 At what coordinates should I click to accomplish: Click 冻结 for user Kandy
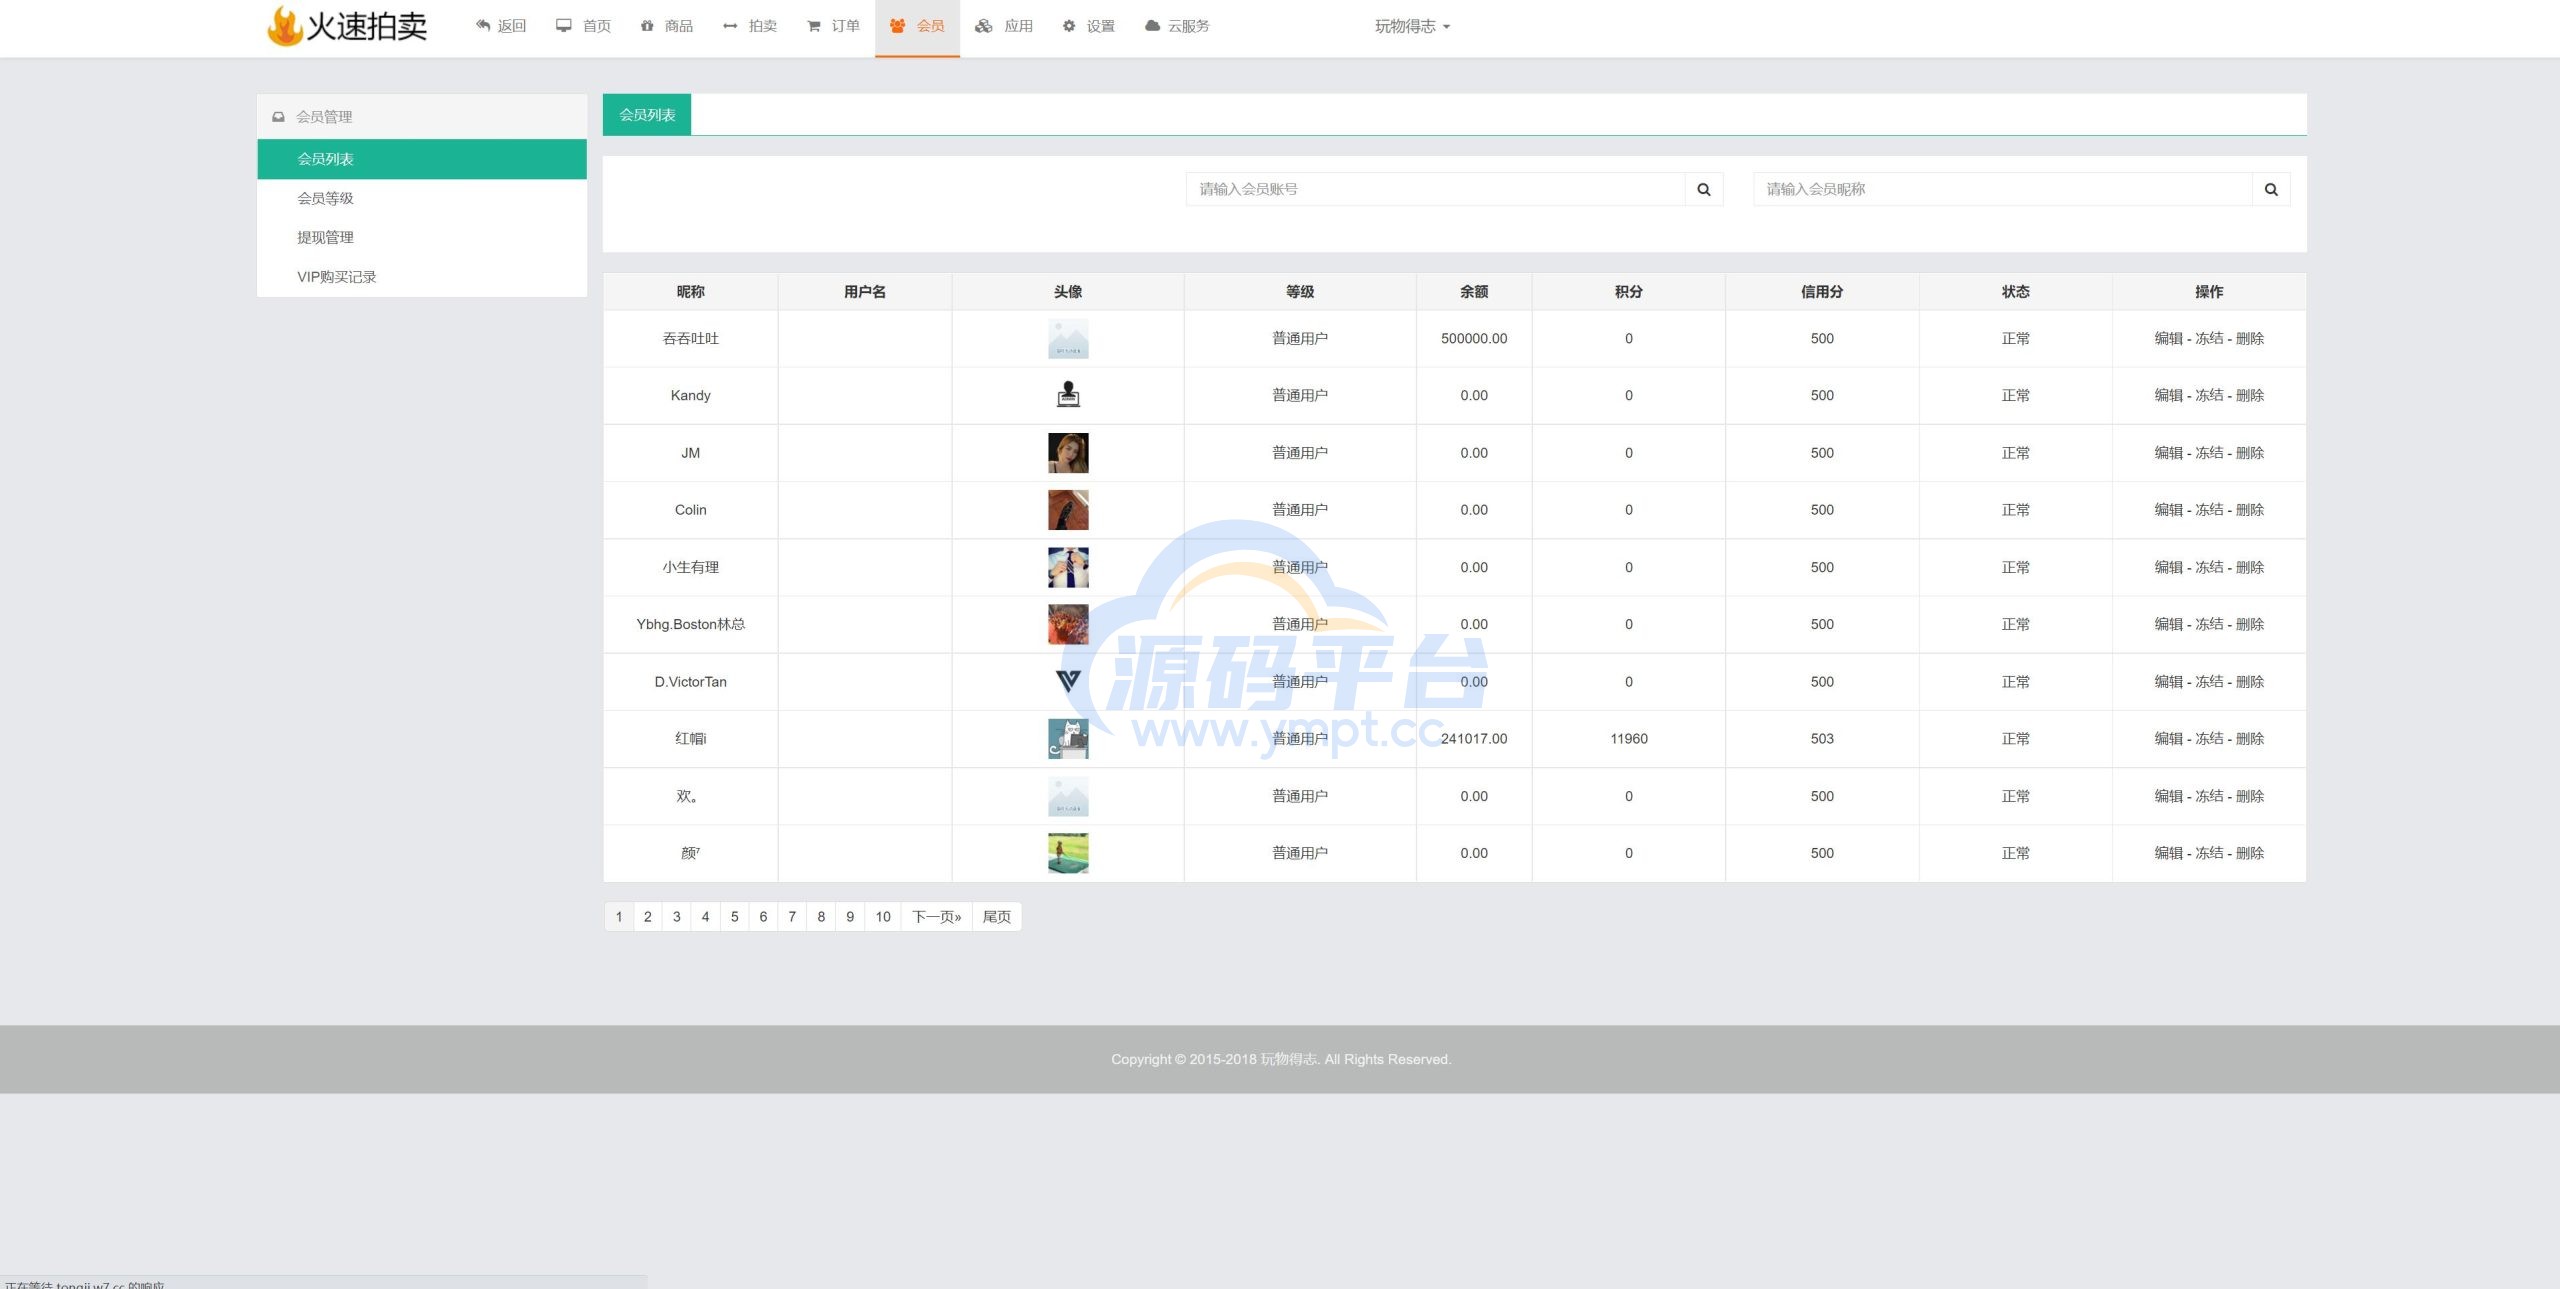[x=2209, y=396]
